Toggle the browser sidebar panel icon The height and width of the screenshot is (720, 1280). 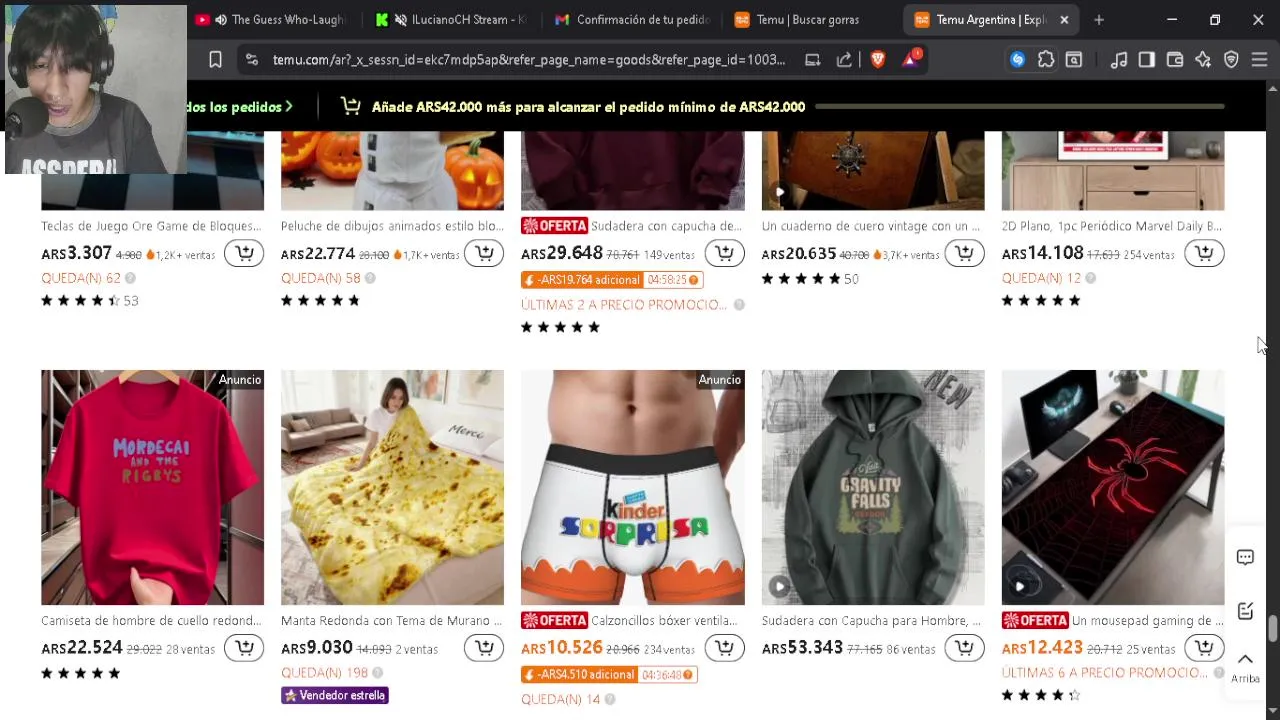click(1147, 60)
